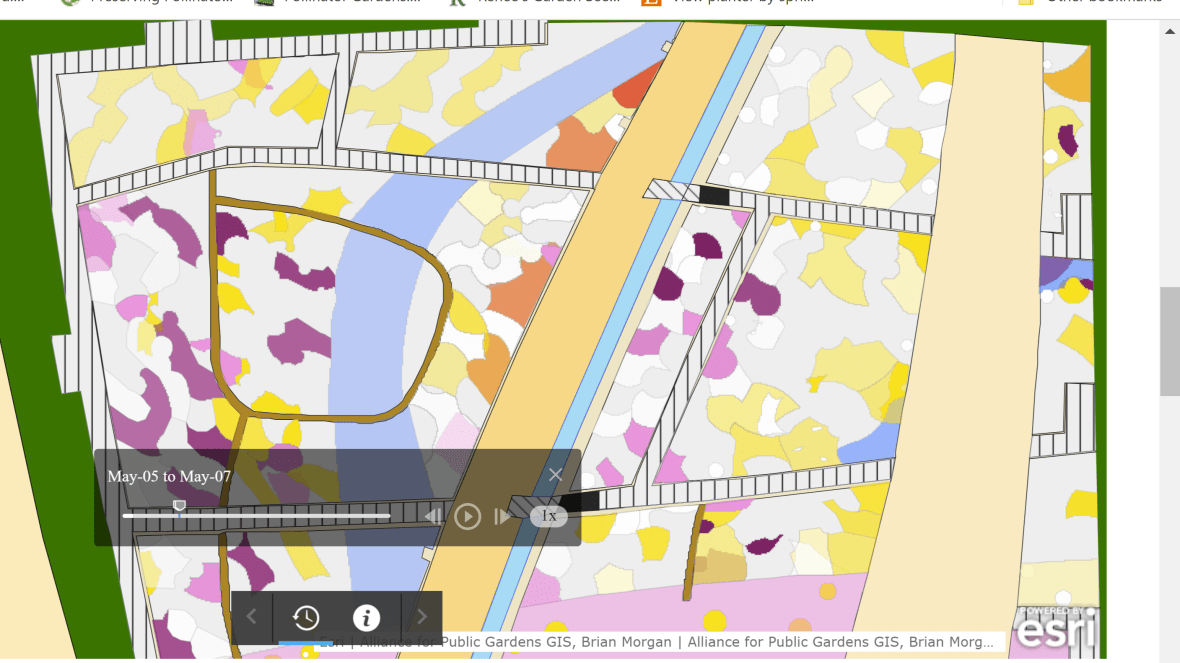Toggle the Time Slider clock widget
This screenshot has height=663, width=1180.
tap(306, 618)
